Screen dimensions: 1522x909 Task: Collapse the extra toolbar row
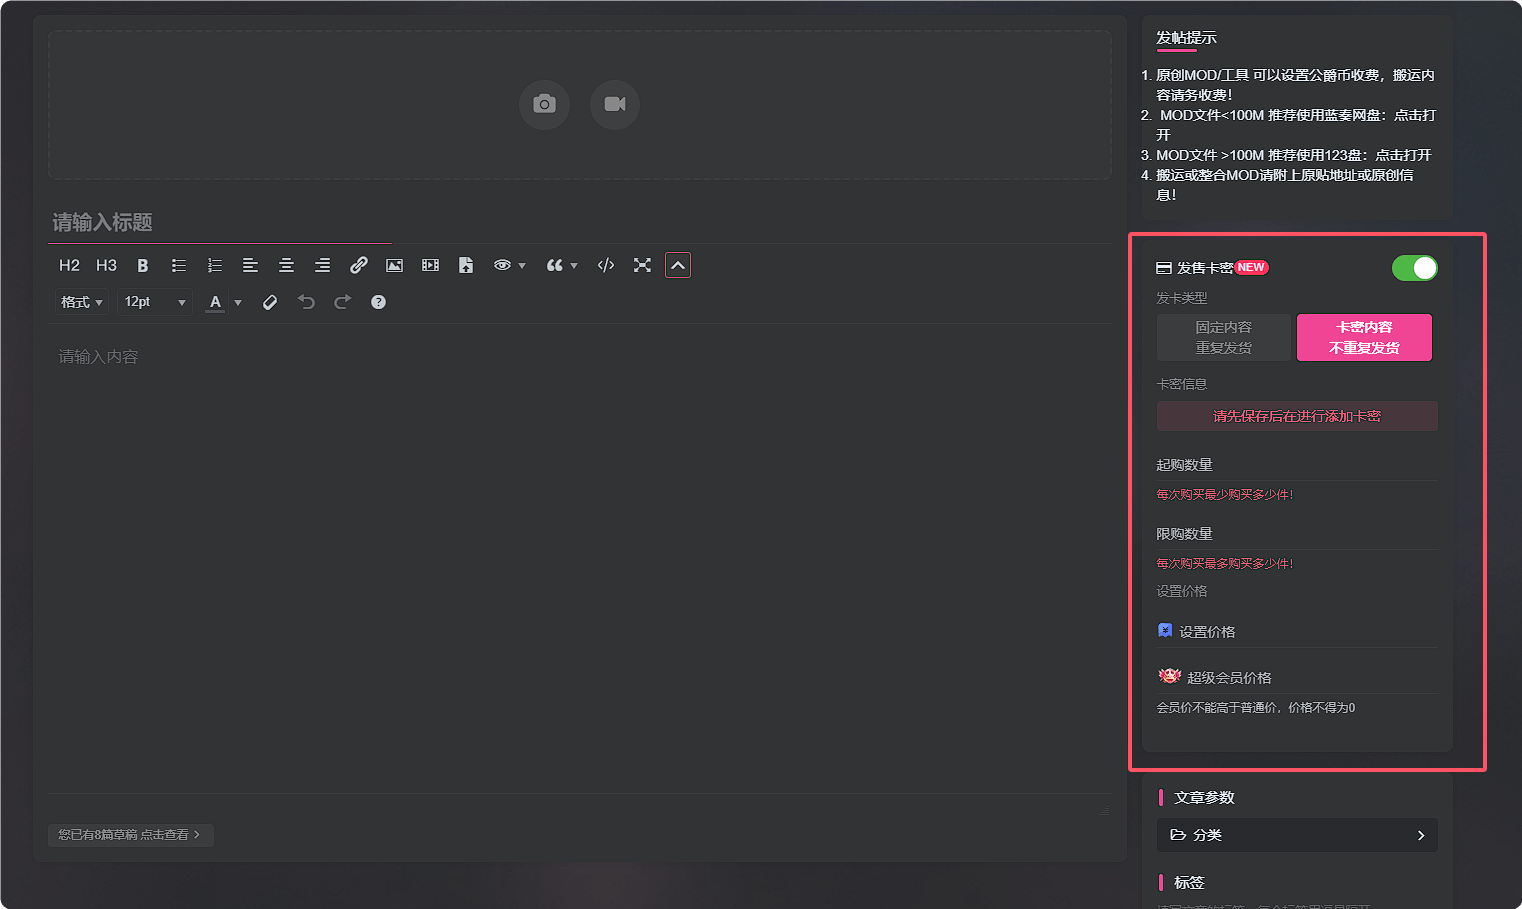point(678,265)
